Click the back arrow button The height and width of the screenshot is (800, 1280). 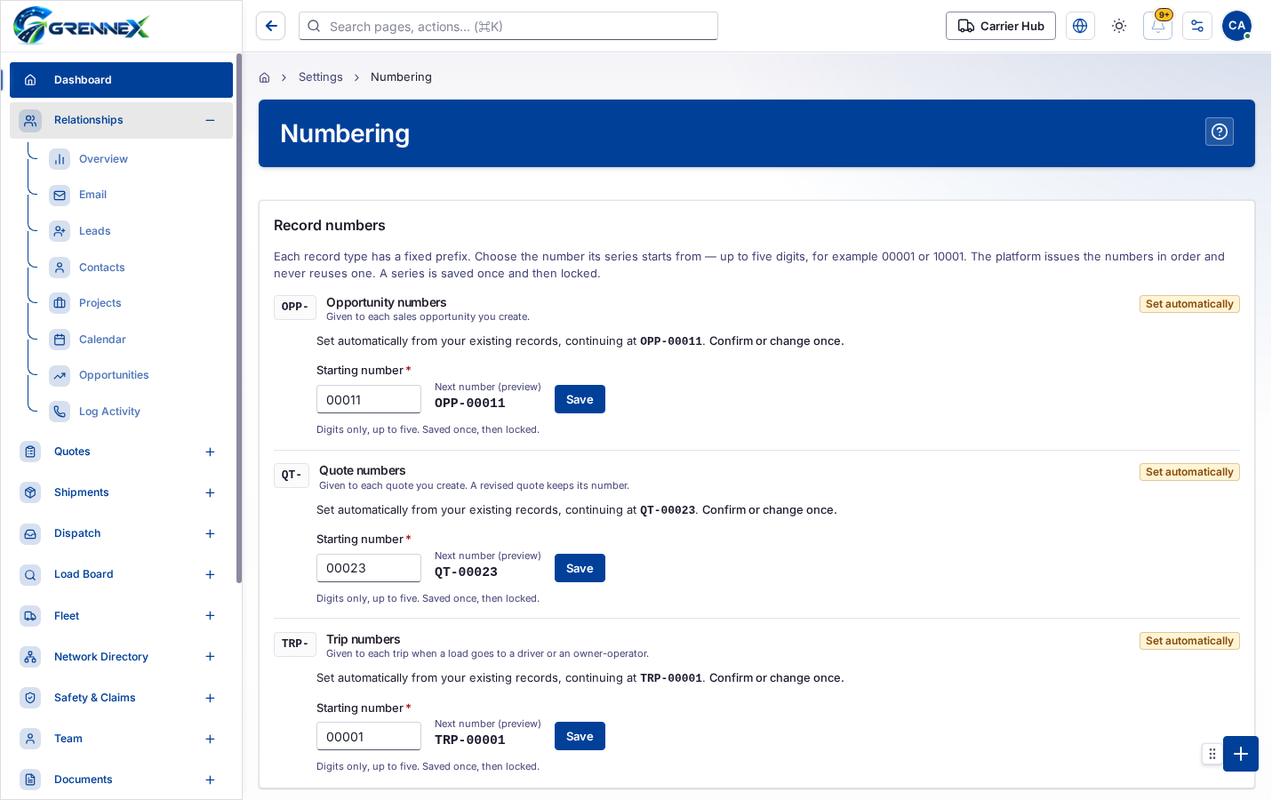point(271,26)
